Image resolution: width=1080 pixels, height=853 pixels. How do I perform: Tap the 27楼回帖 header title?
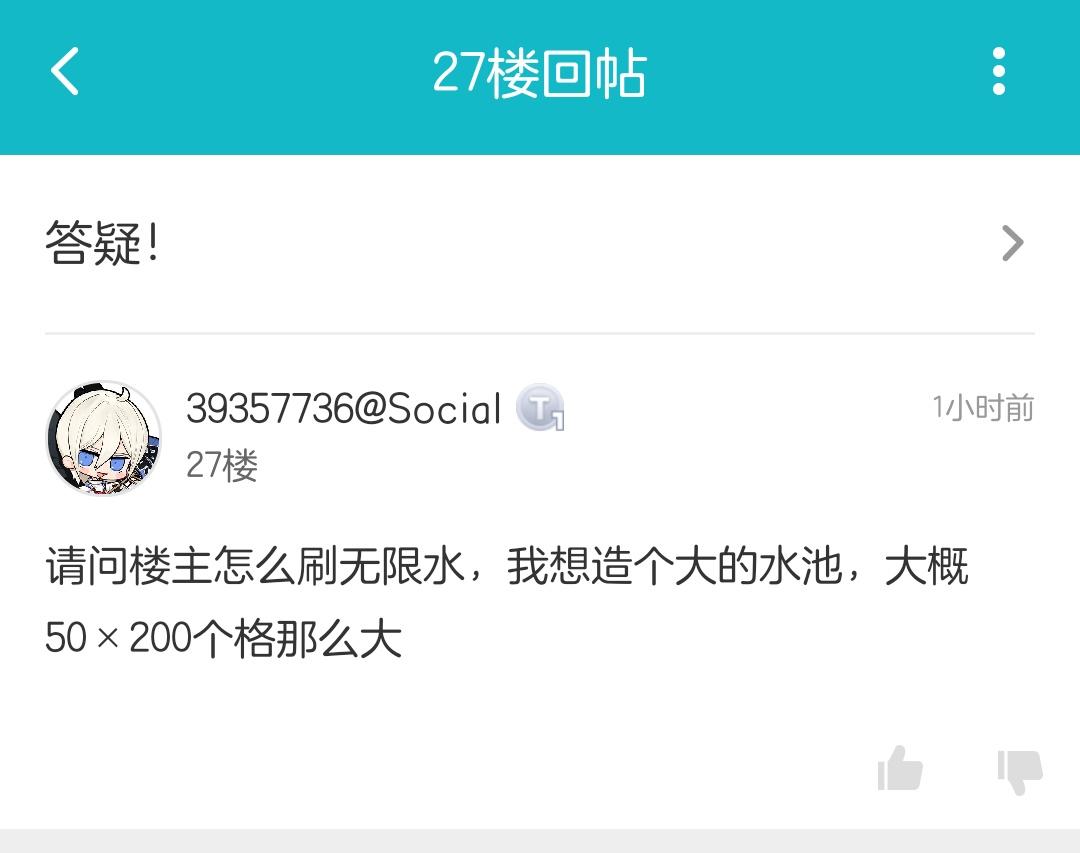pos(539,72)
